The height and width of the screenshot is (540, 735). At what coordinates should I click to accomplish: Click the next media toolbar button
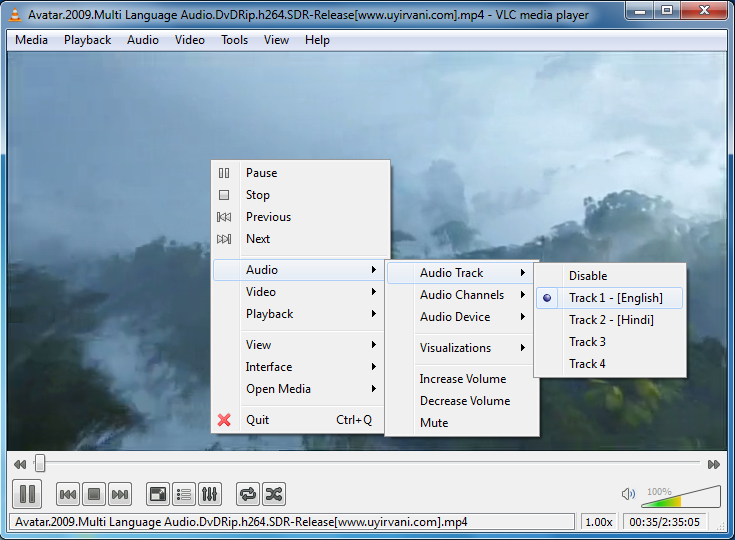pyautogui.click(x=120, y=494)
